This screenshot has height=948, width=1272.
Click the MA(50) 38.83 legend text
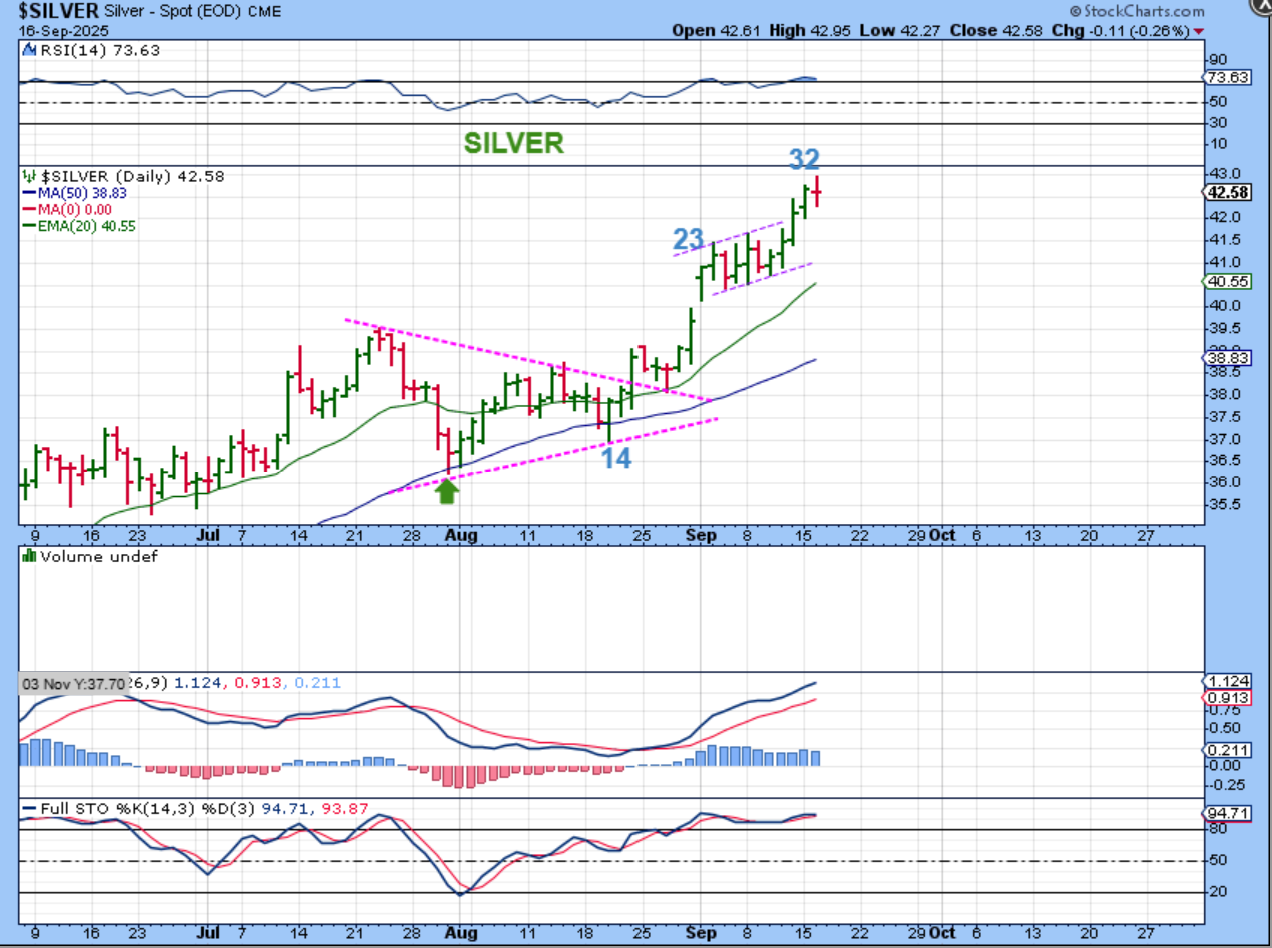pyautogui.click(x=83, y=193)
